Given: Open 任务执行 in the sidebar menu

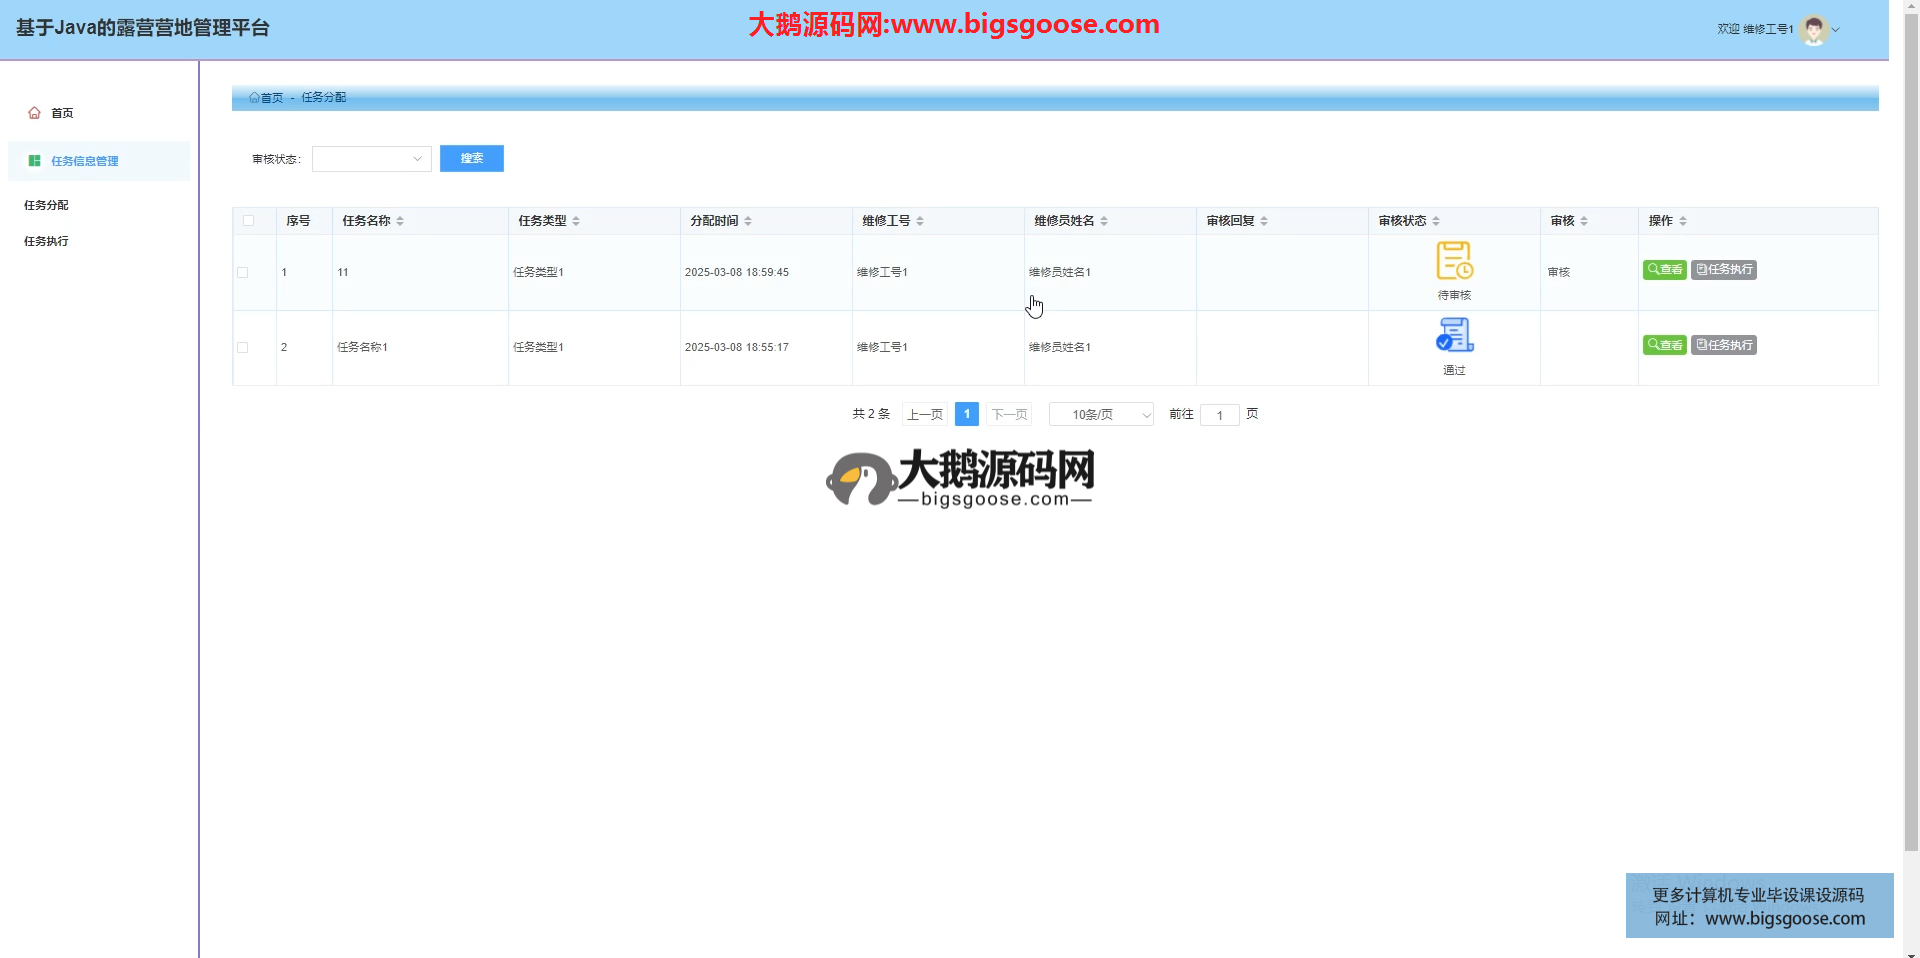Looking at the screenshot, I should click(x=47, y=241).
